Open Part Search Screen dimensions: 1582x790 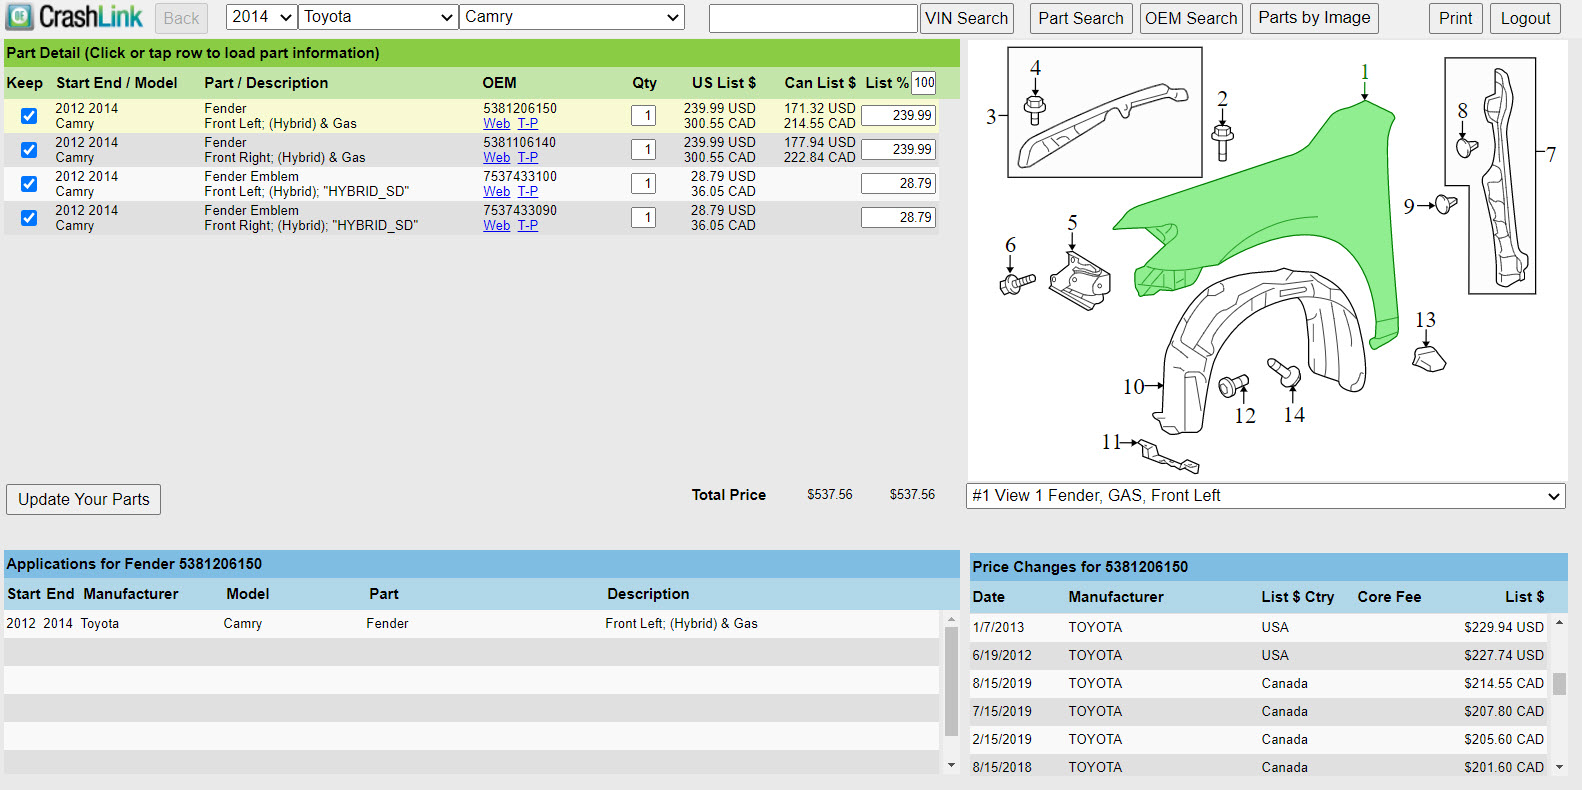click(1081, 18)
